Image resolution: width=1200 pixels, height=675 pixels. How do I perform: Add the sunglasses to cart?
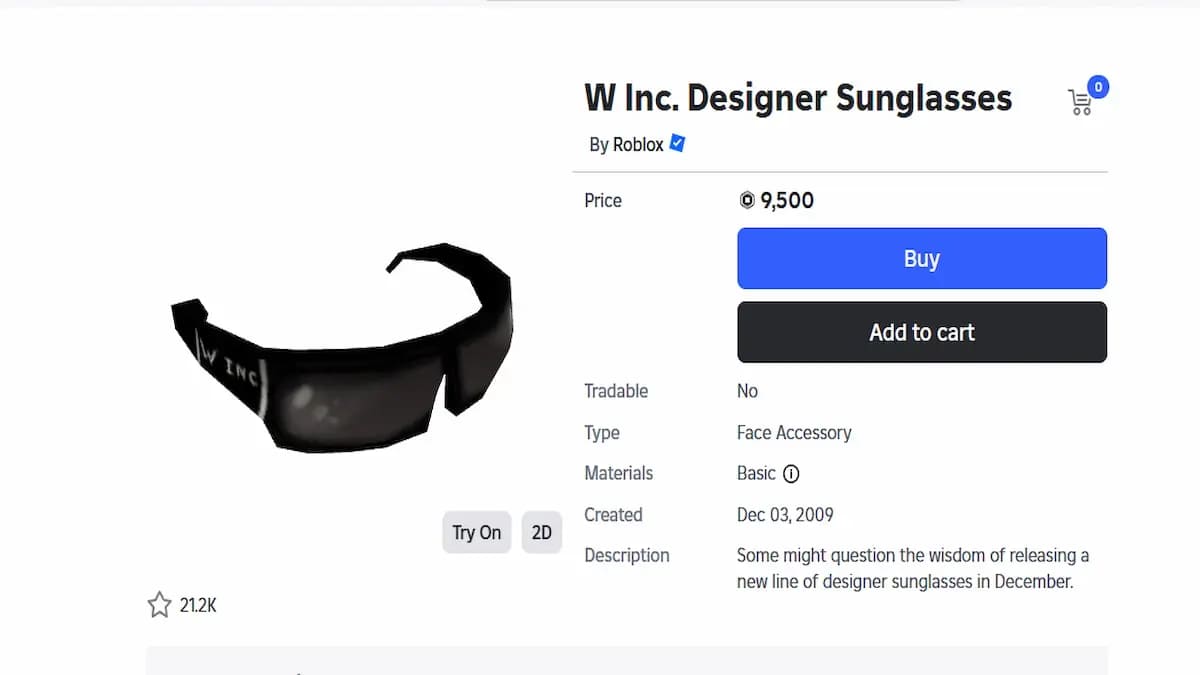point(921,332)
